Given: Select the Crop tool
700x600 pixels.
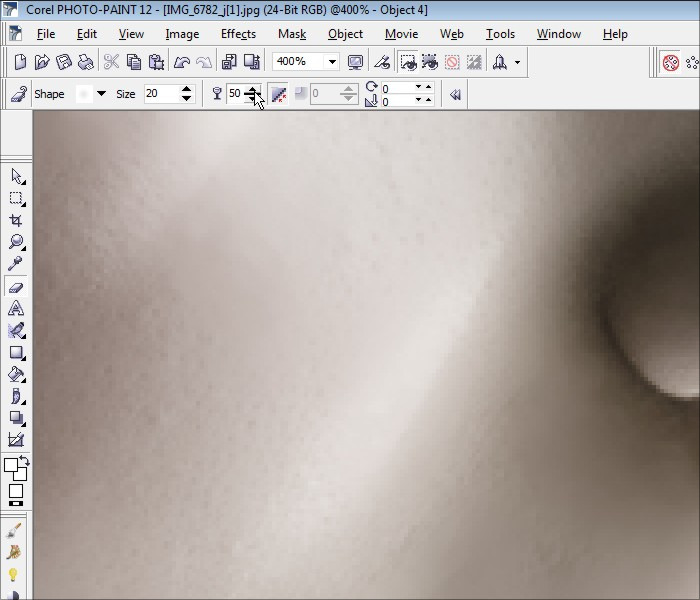Looking at the screenshot, I should pyautogui.click(x=17, y=221).
